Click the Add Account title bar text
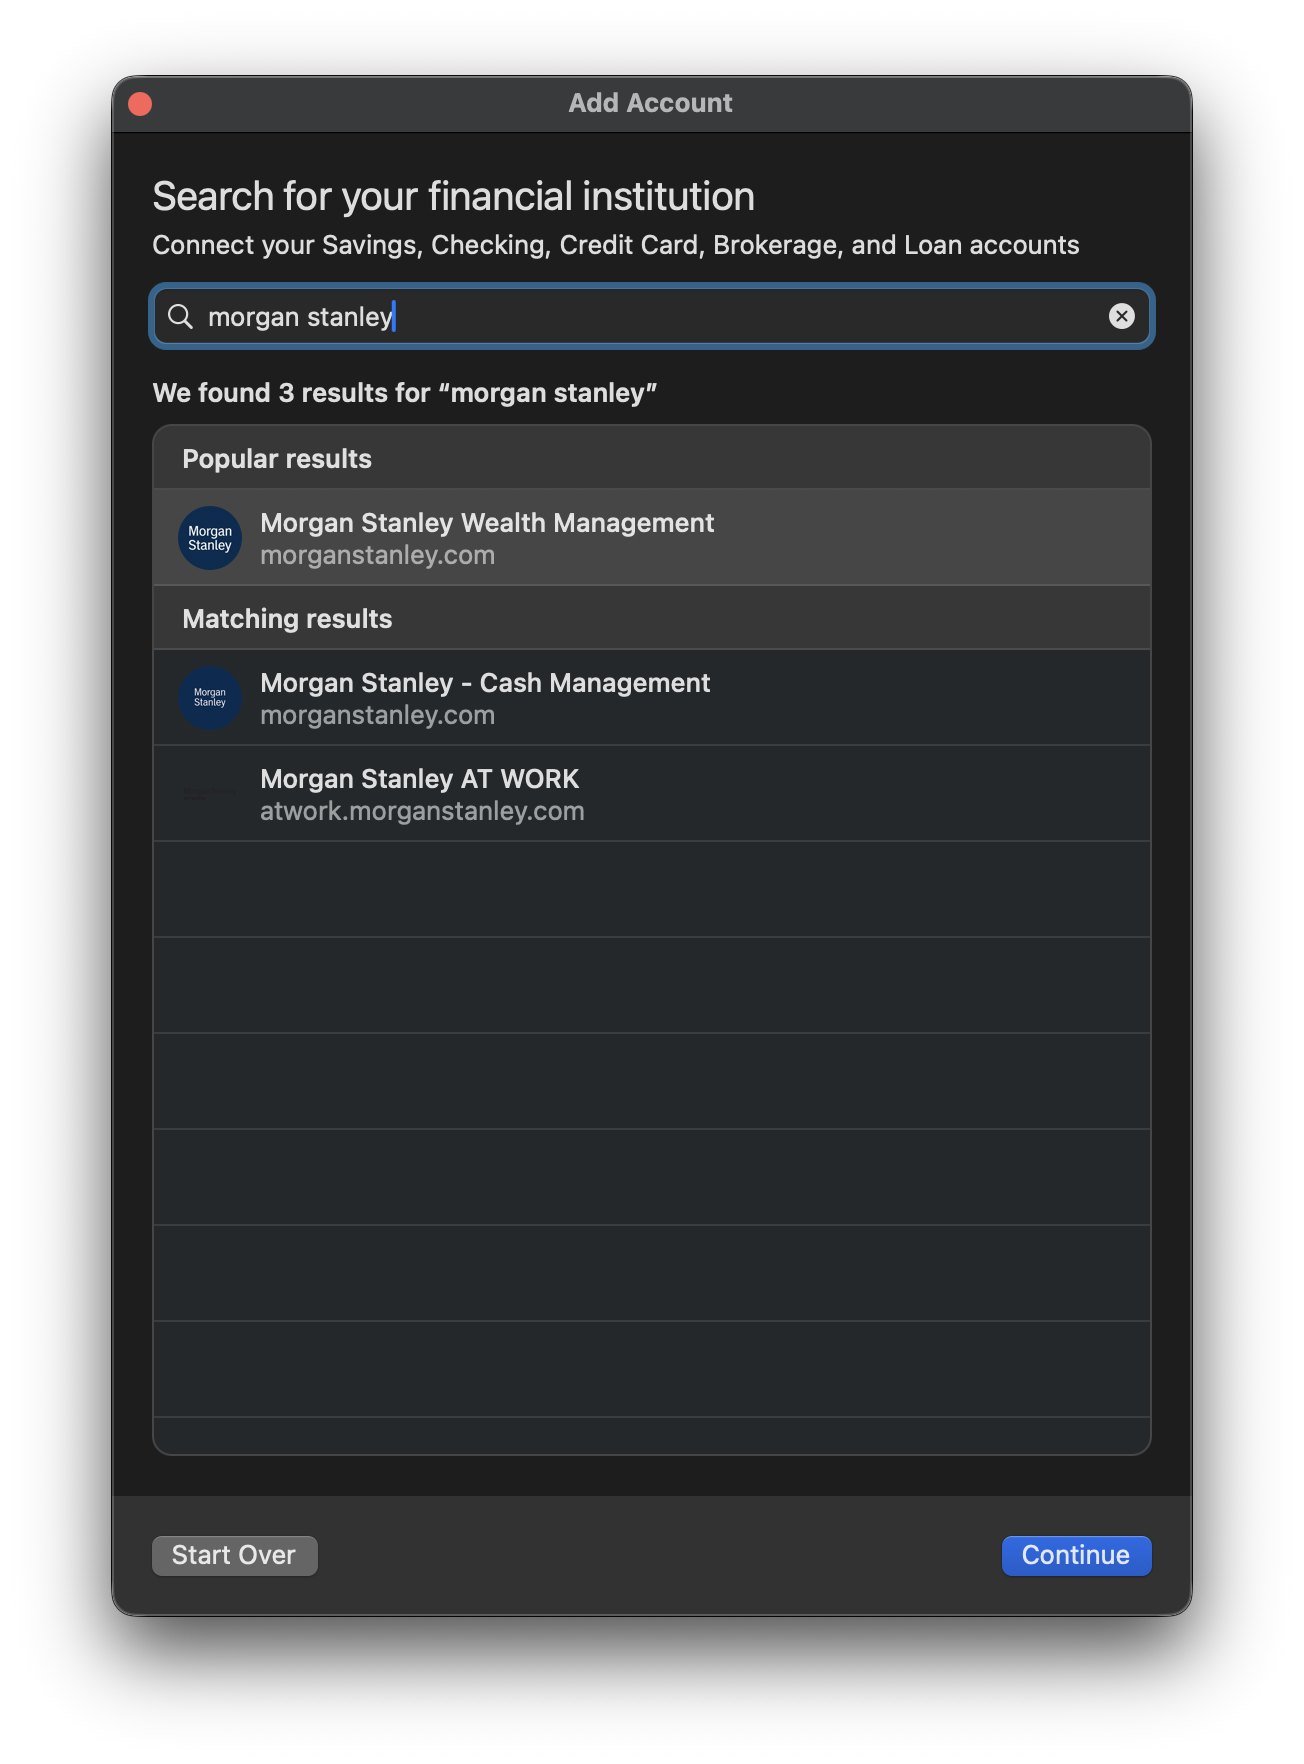Viewport: 1304px width, 1764px height. coord(651,103)
